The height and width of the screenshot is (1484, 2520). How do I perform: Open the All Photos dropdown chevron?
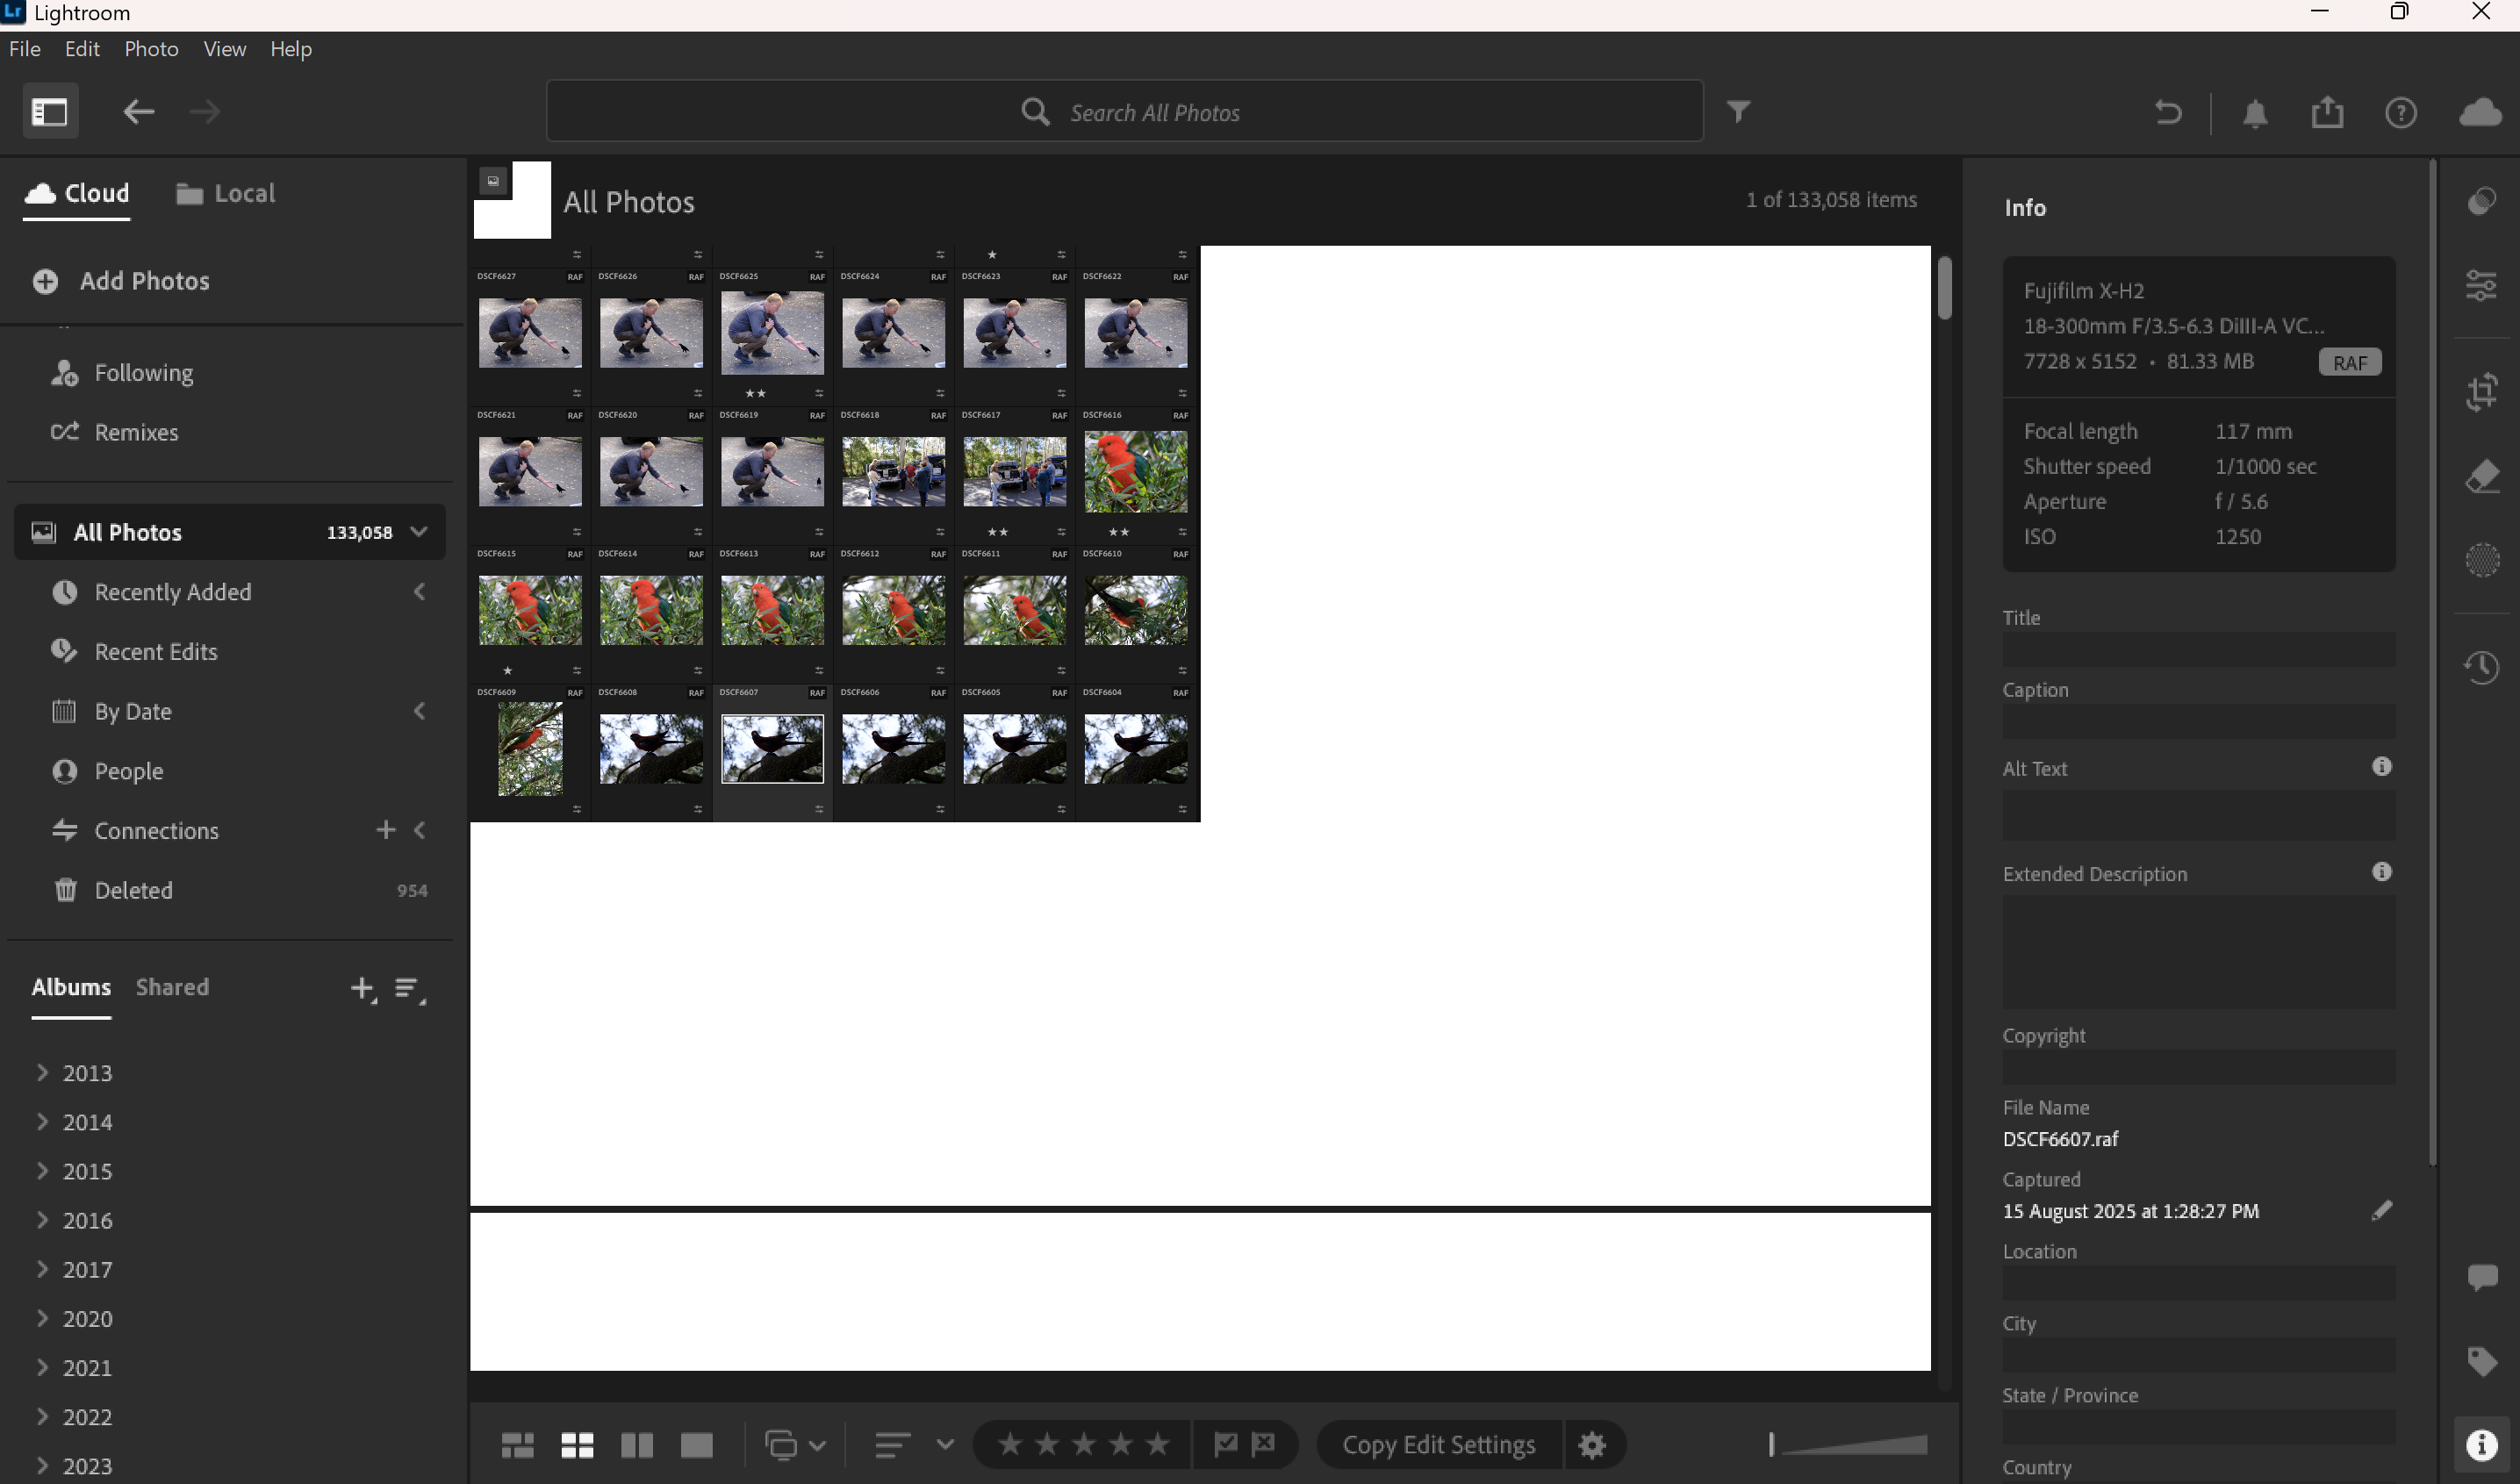coord(418,532)
